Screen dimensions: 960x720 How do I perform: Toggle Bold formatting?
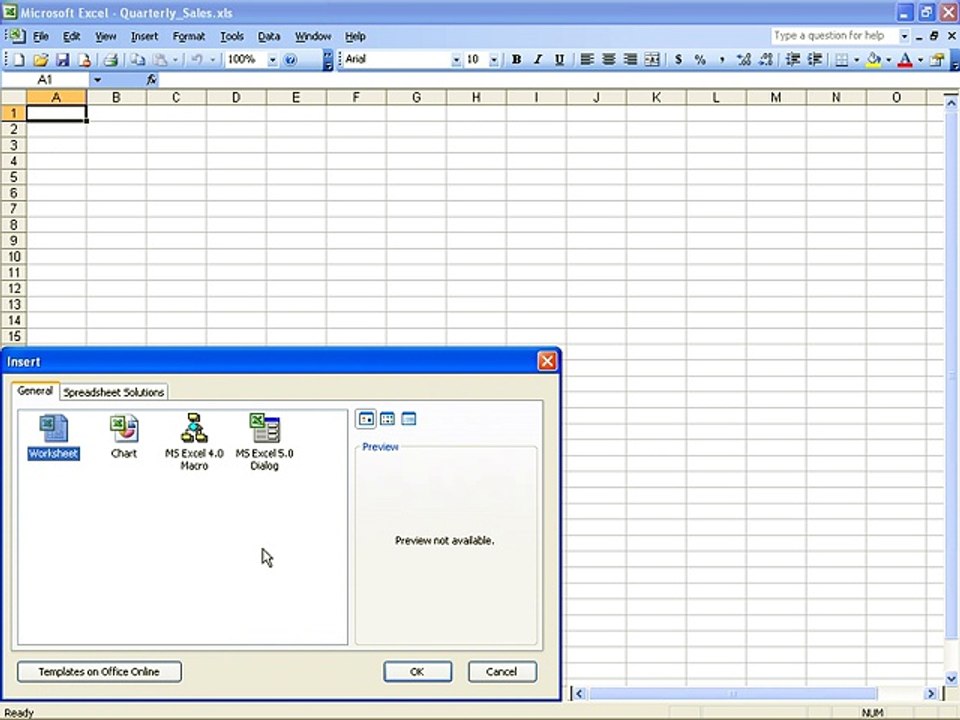516,59
